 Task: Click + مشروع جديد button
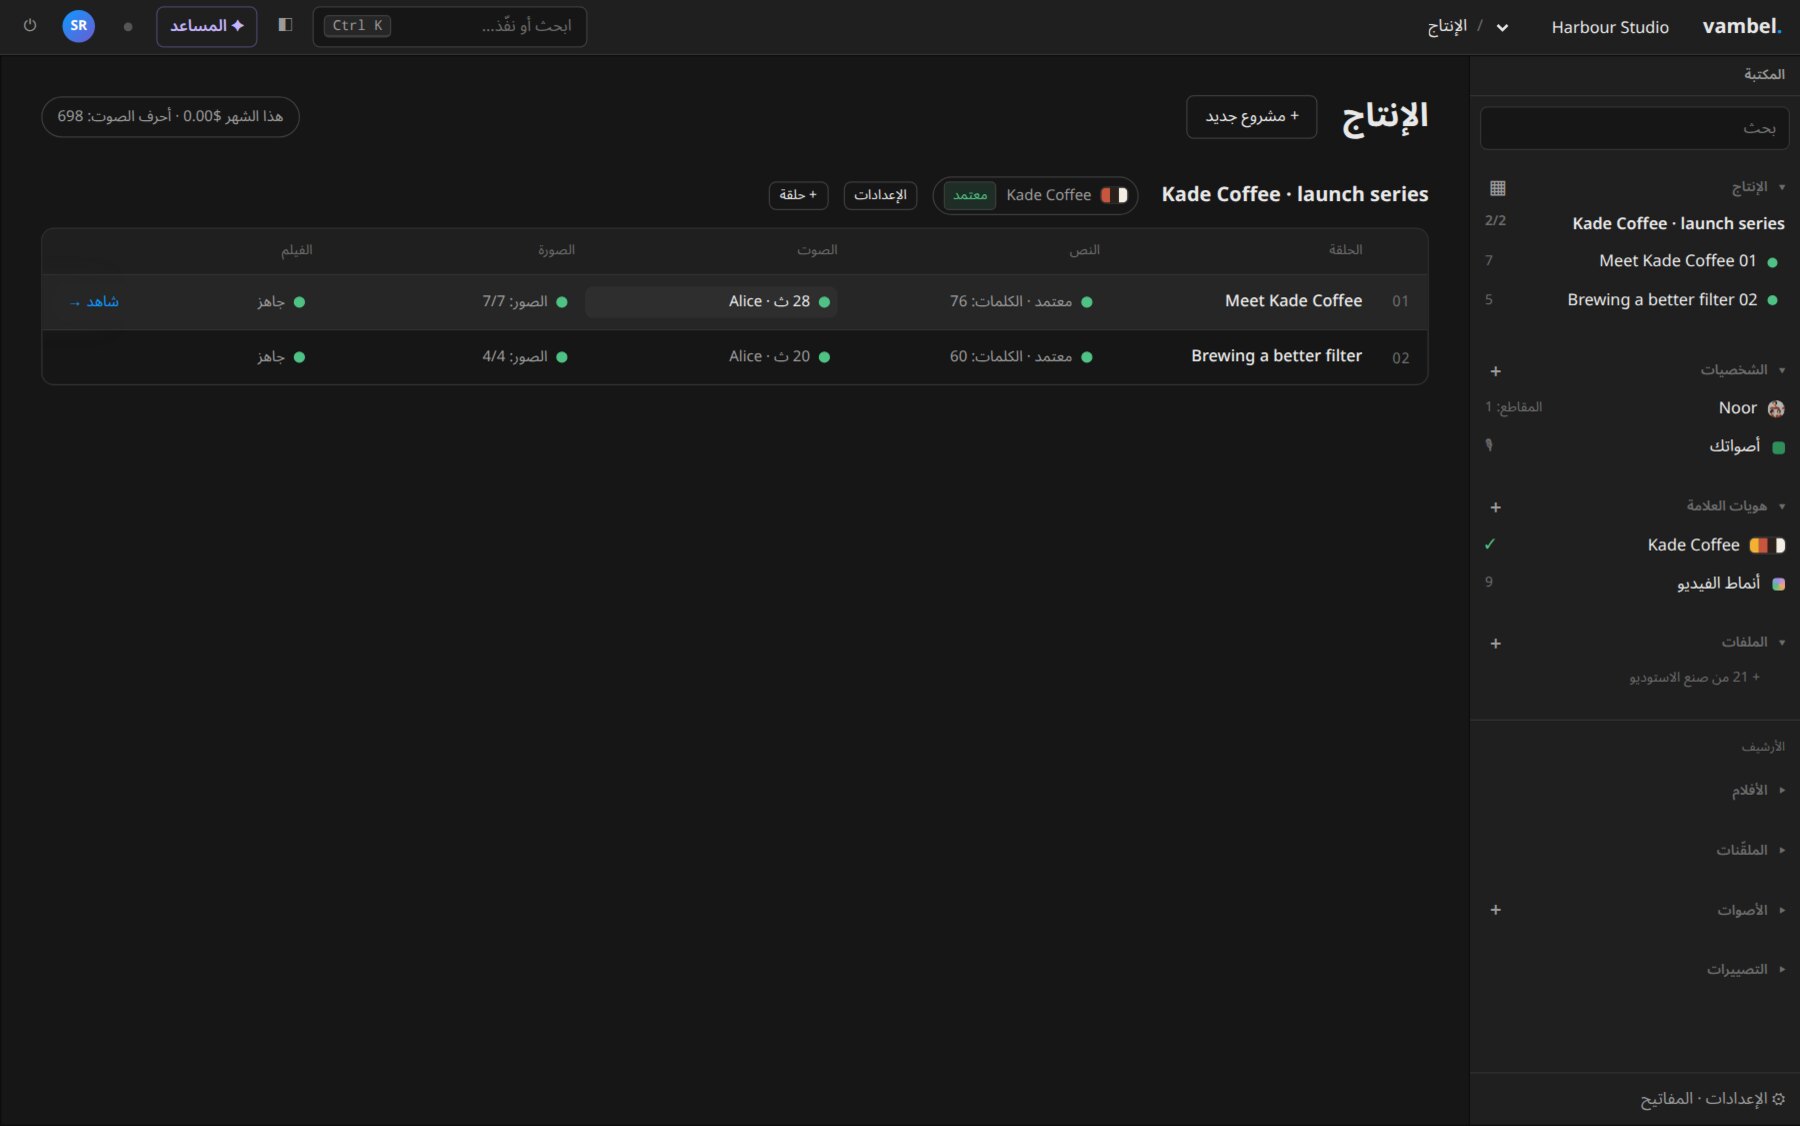pos(1252,117)
